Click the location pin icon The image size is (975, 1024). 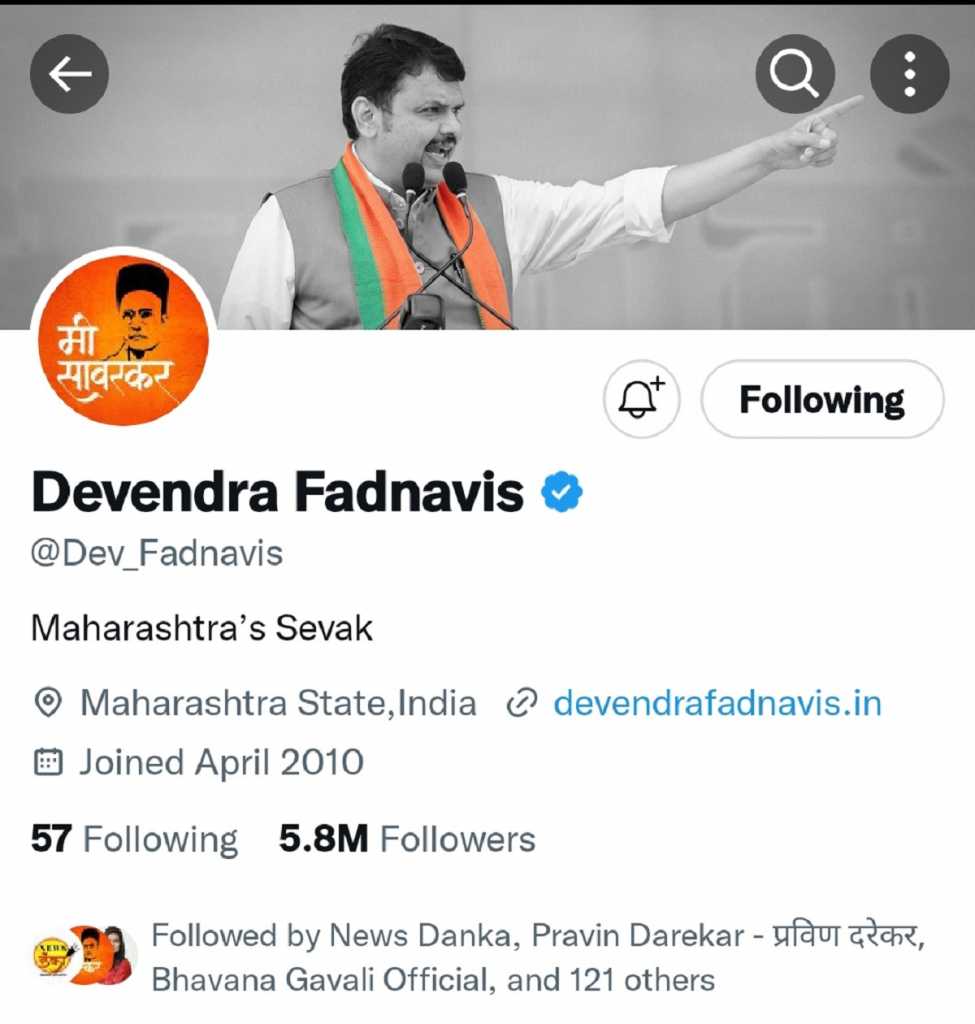coord(47,703)
